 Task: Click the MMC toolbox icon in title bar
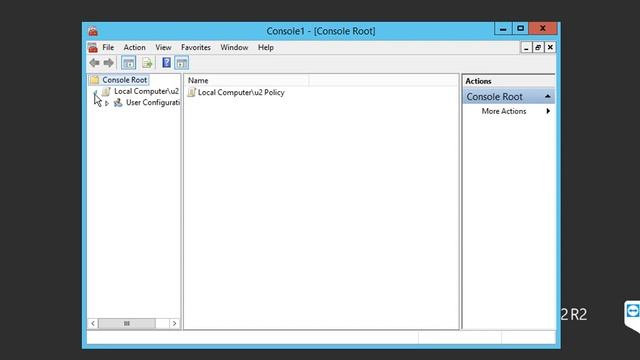tap(93, 31)
